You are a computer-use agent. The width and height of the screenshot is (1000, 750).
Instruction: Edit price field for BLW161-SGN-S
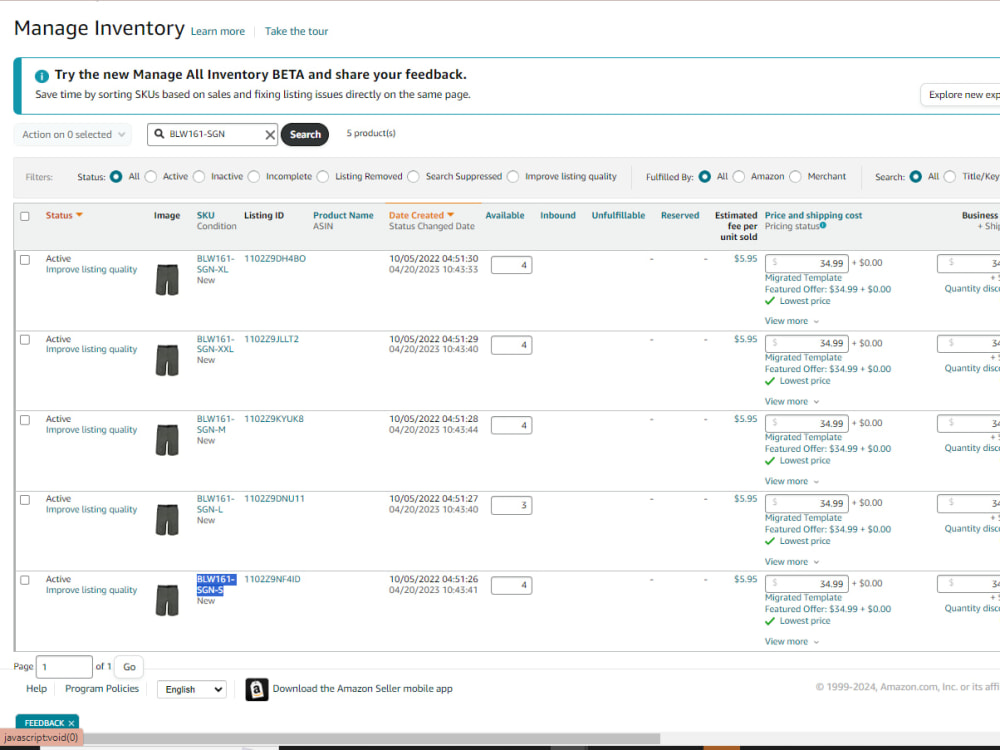coord(807,584)
